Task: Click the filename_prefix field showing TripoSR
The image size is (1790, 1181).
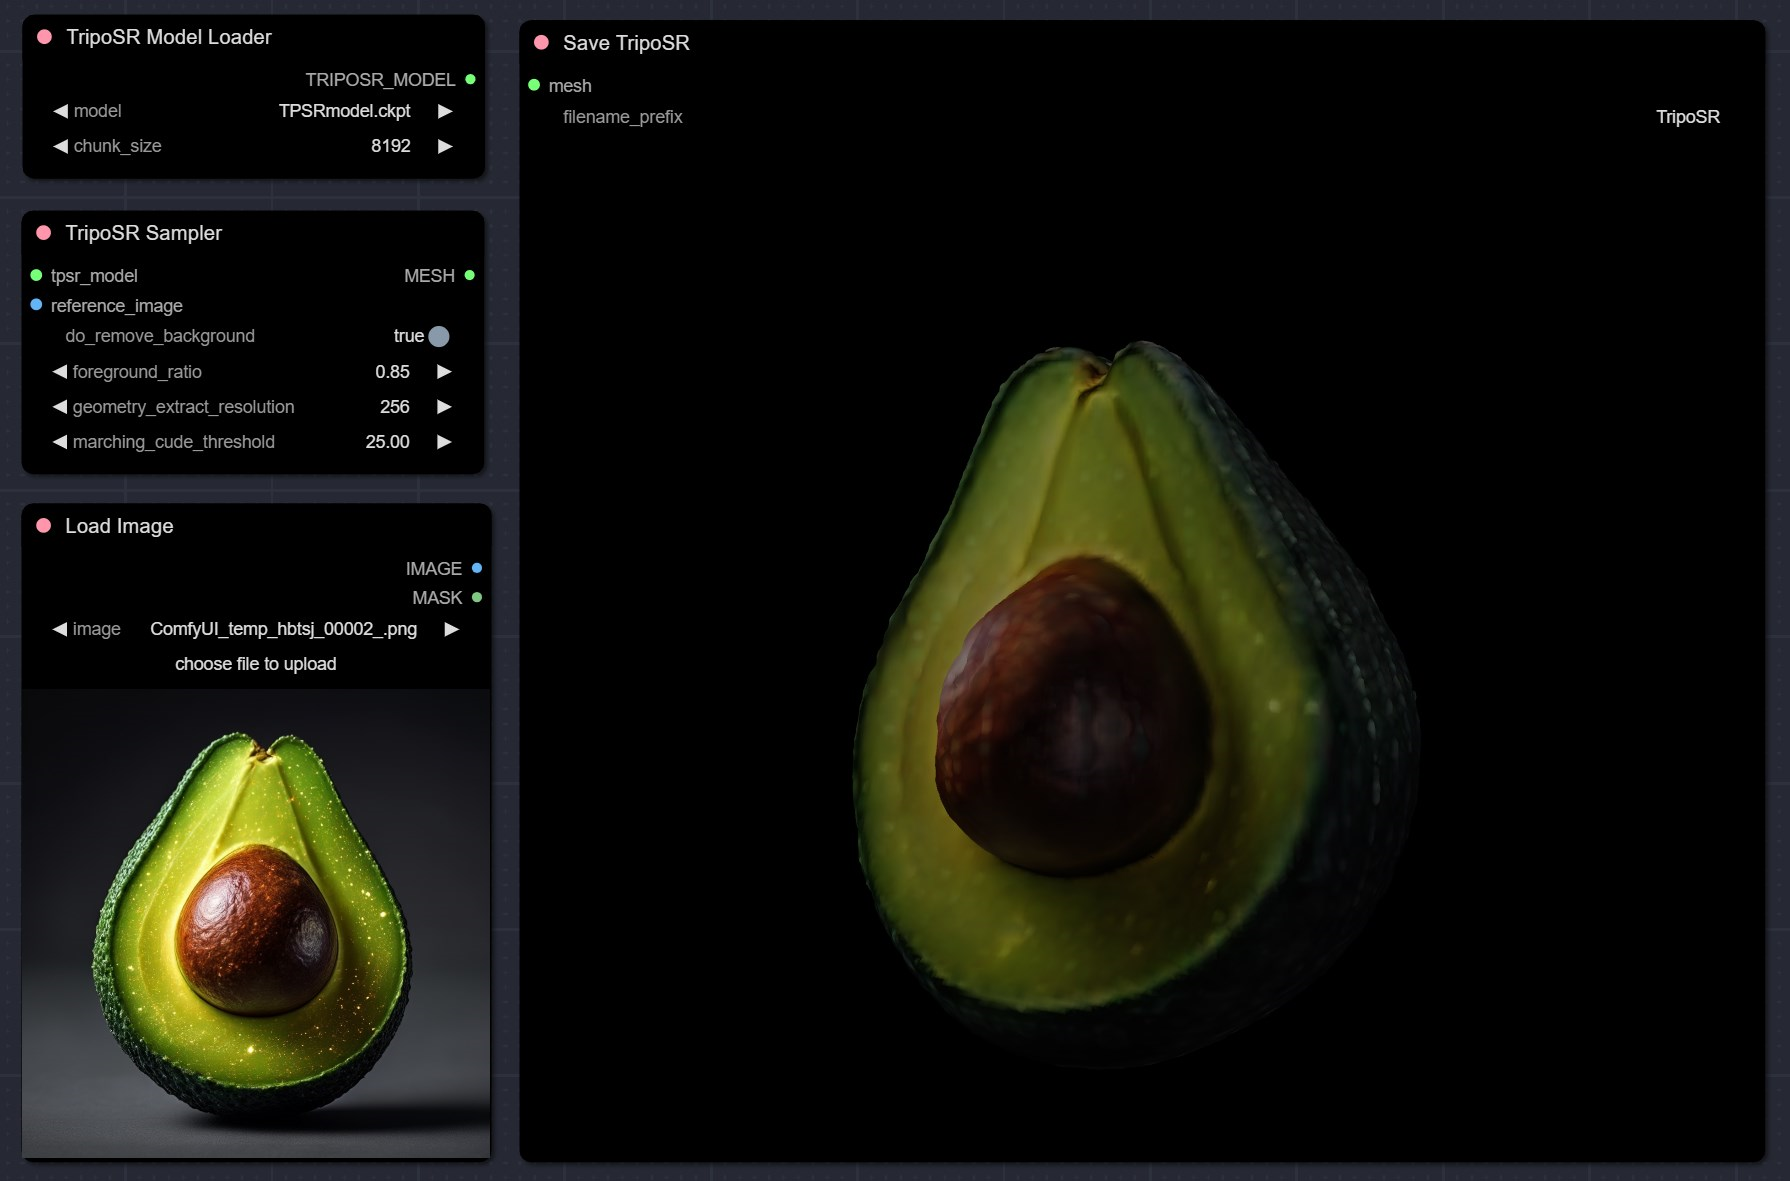Action: click(x=1141, y=117)
